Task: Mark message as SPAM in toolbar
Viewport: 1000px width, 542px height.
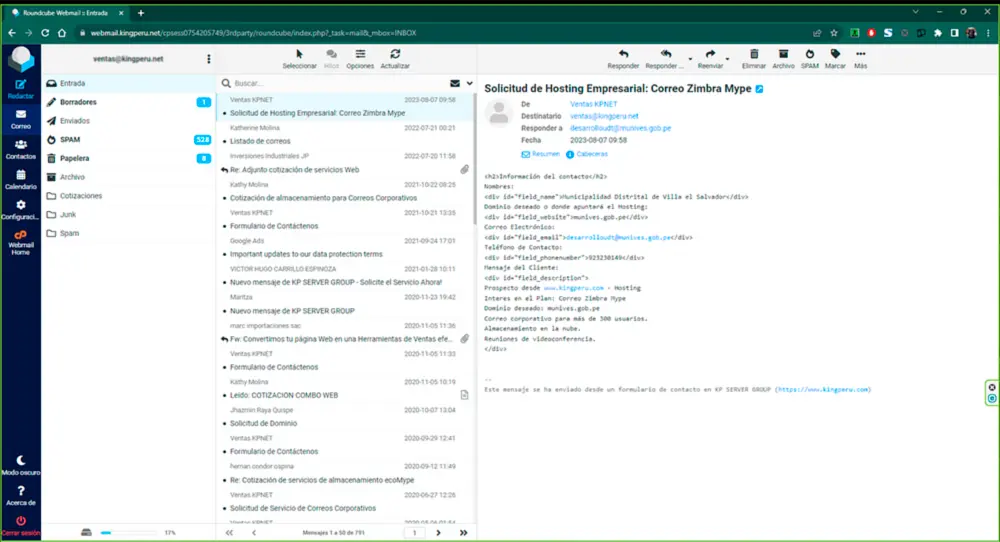Action: (x=809, y=59)
